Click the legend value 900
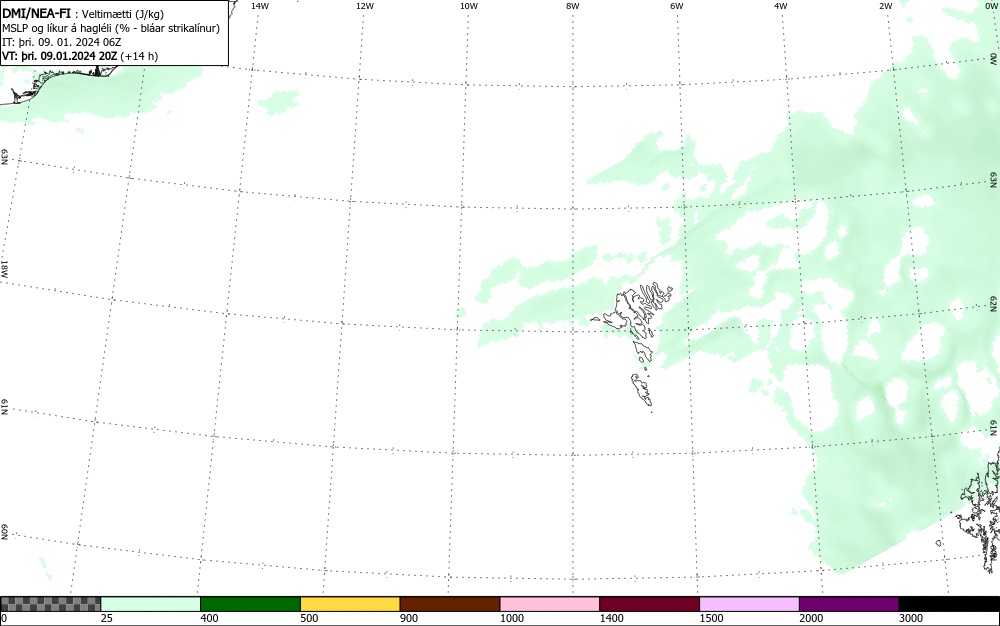The height and width of the screenshot is (626, 1000). coord(409,618)
